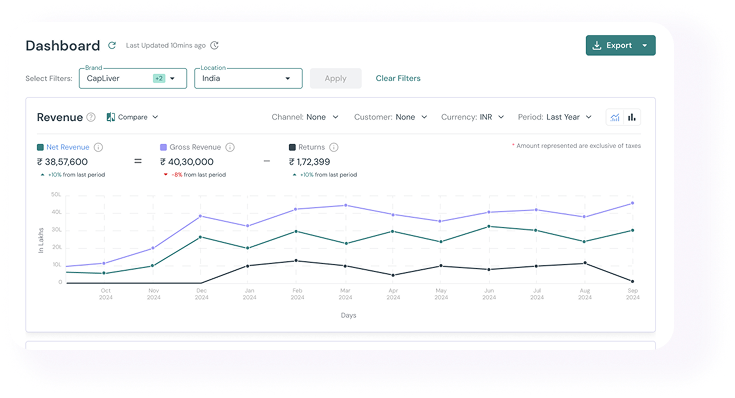Click the Clear Filters link
Viewport: 735px width, 398px height.
click(x=398, y=78)
